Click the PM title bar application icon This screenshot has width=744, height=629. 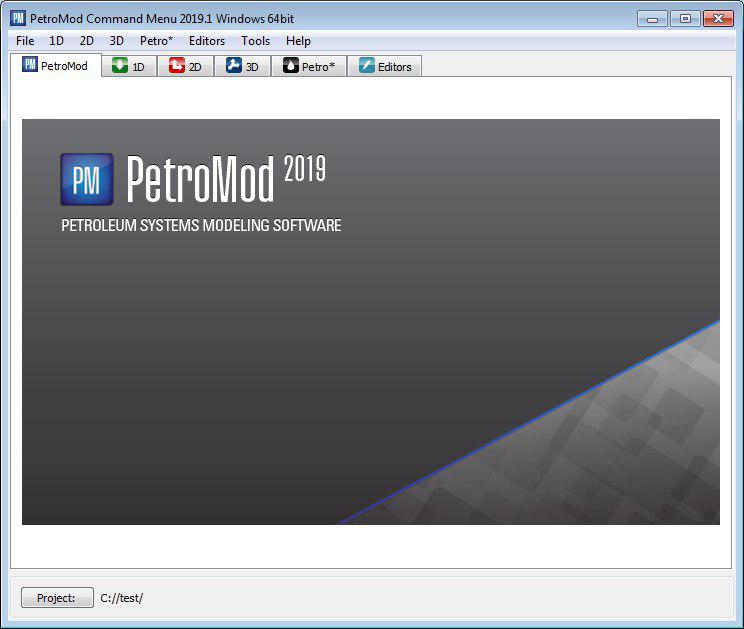click(x=18, y=18)
